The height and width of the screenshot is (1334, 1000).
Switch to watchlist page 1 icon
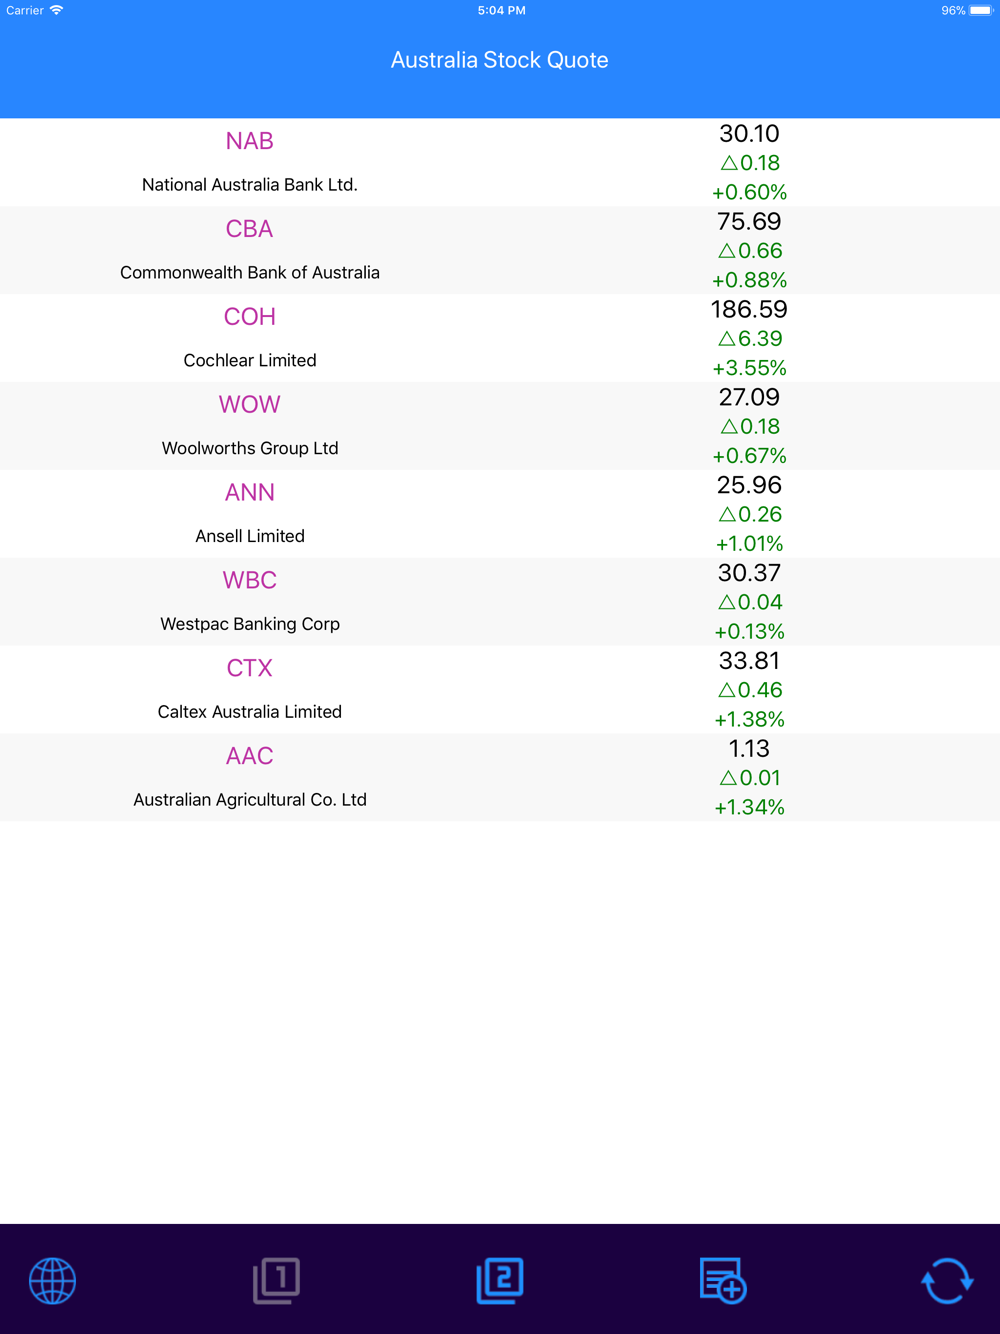[276, 1280]
